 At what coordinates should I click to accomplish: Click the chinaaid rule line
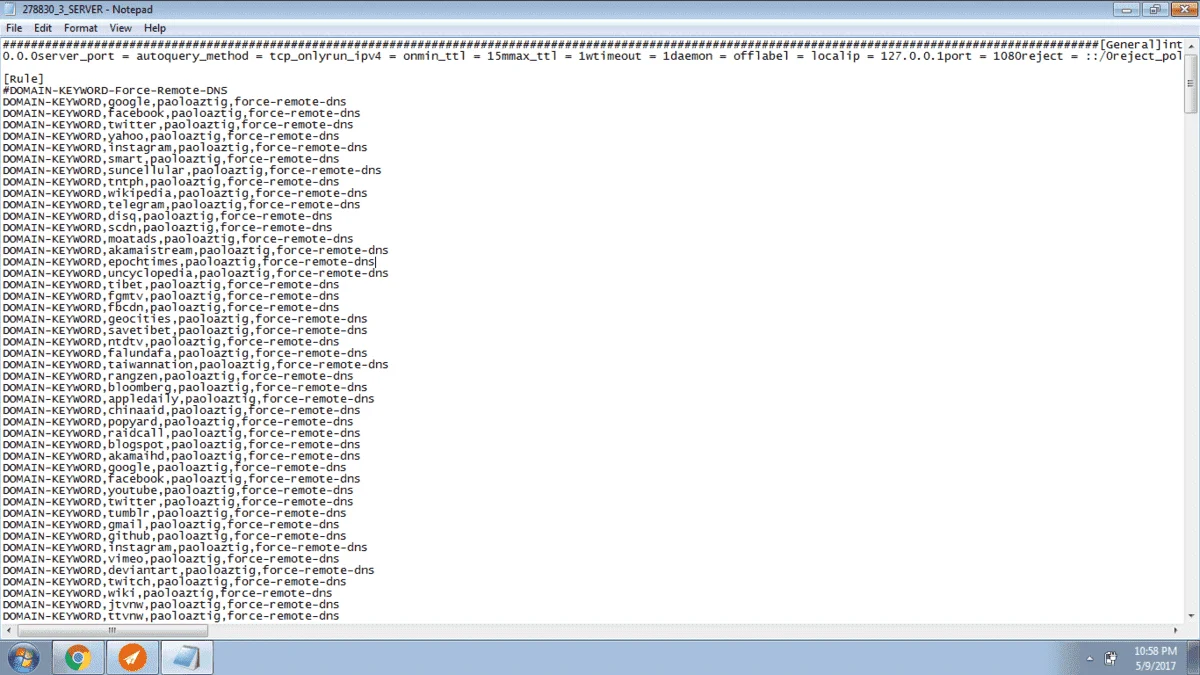click(181, 410)
